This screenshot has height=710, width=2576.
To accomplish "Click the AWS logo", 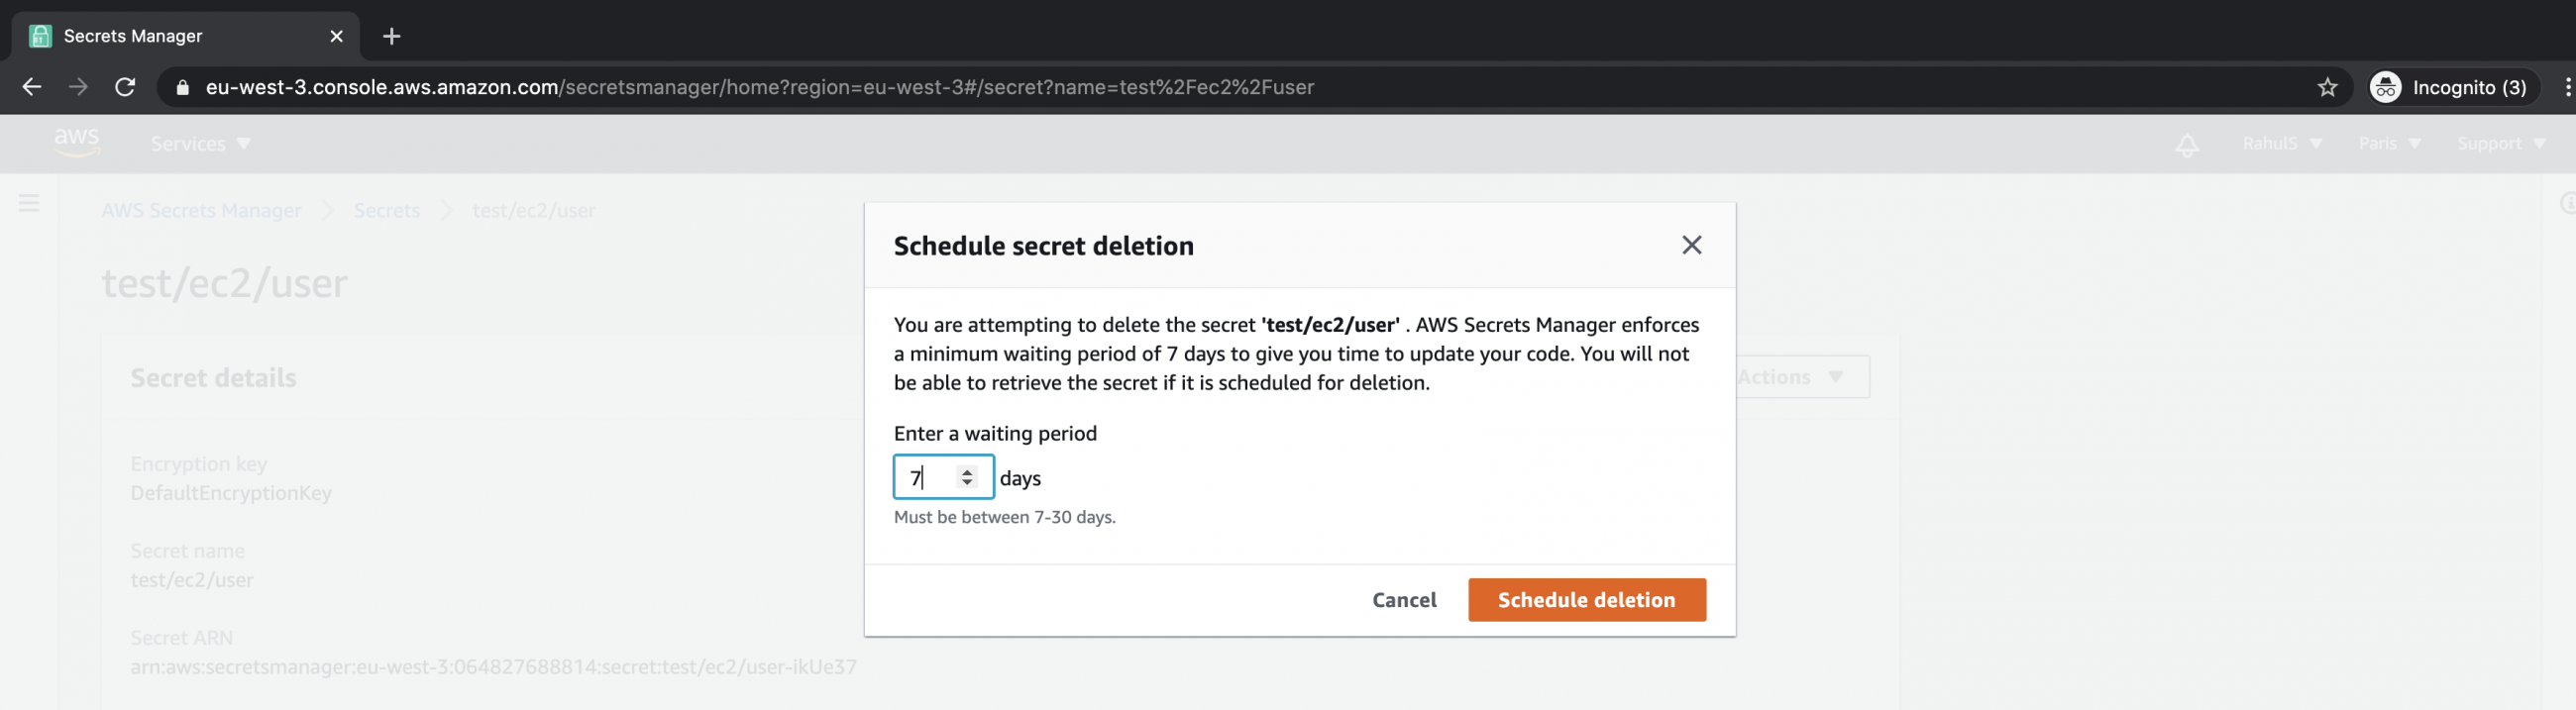I will [77, 143].
